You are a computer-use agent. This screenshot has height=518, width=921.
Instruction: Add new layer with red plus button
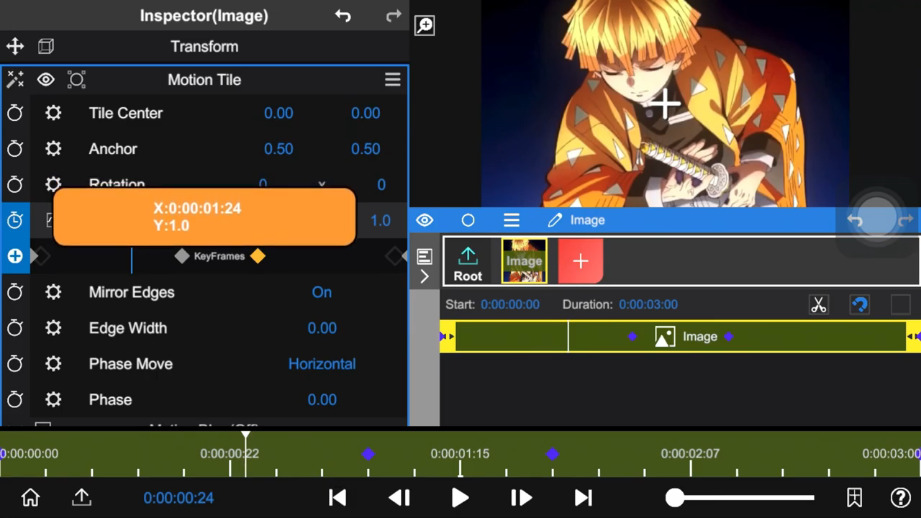click(580, 261)
